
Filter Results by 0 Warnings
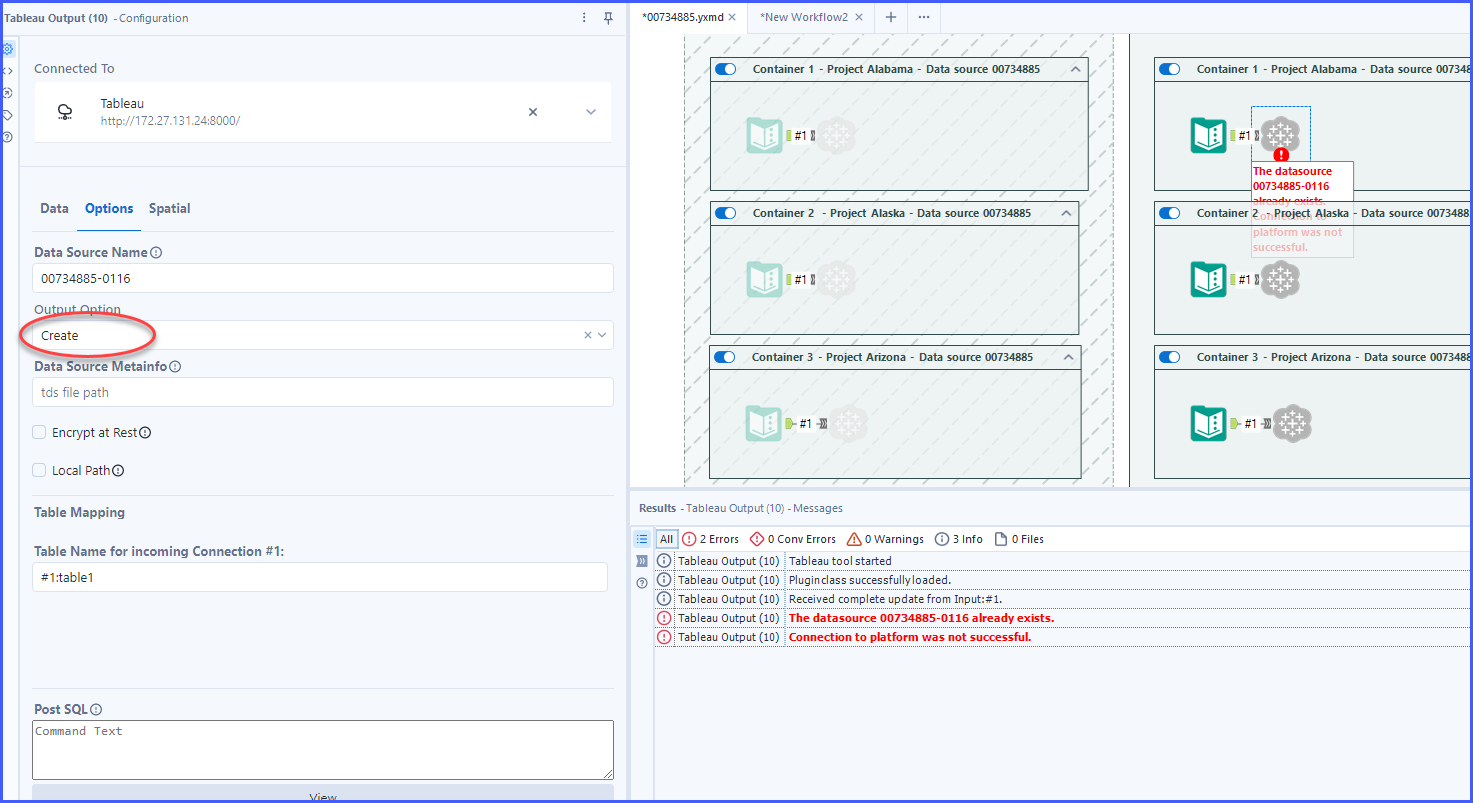click(885, 539)
